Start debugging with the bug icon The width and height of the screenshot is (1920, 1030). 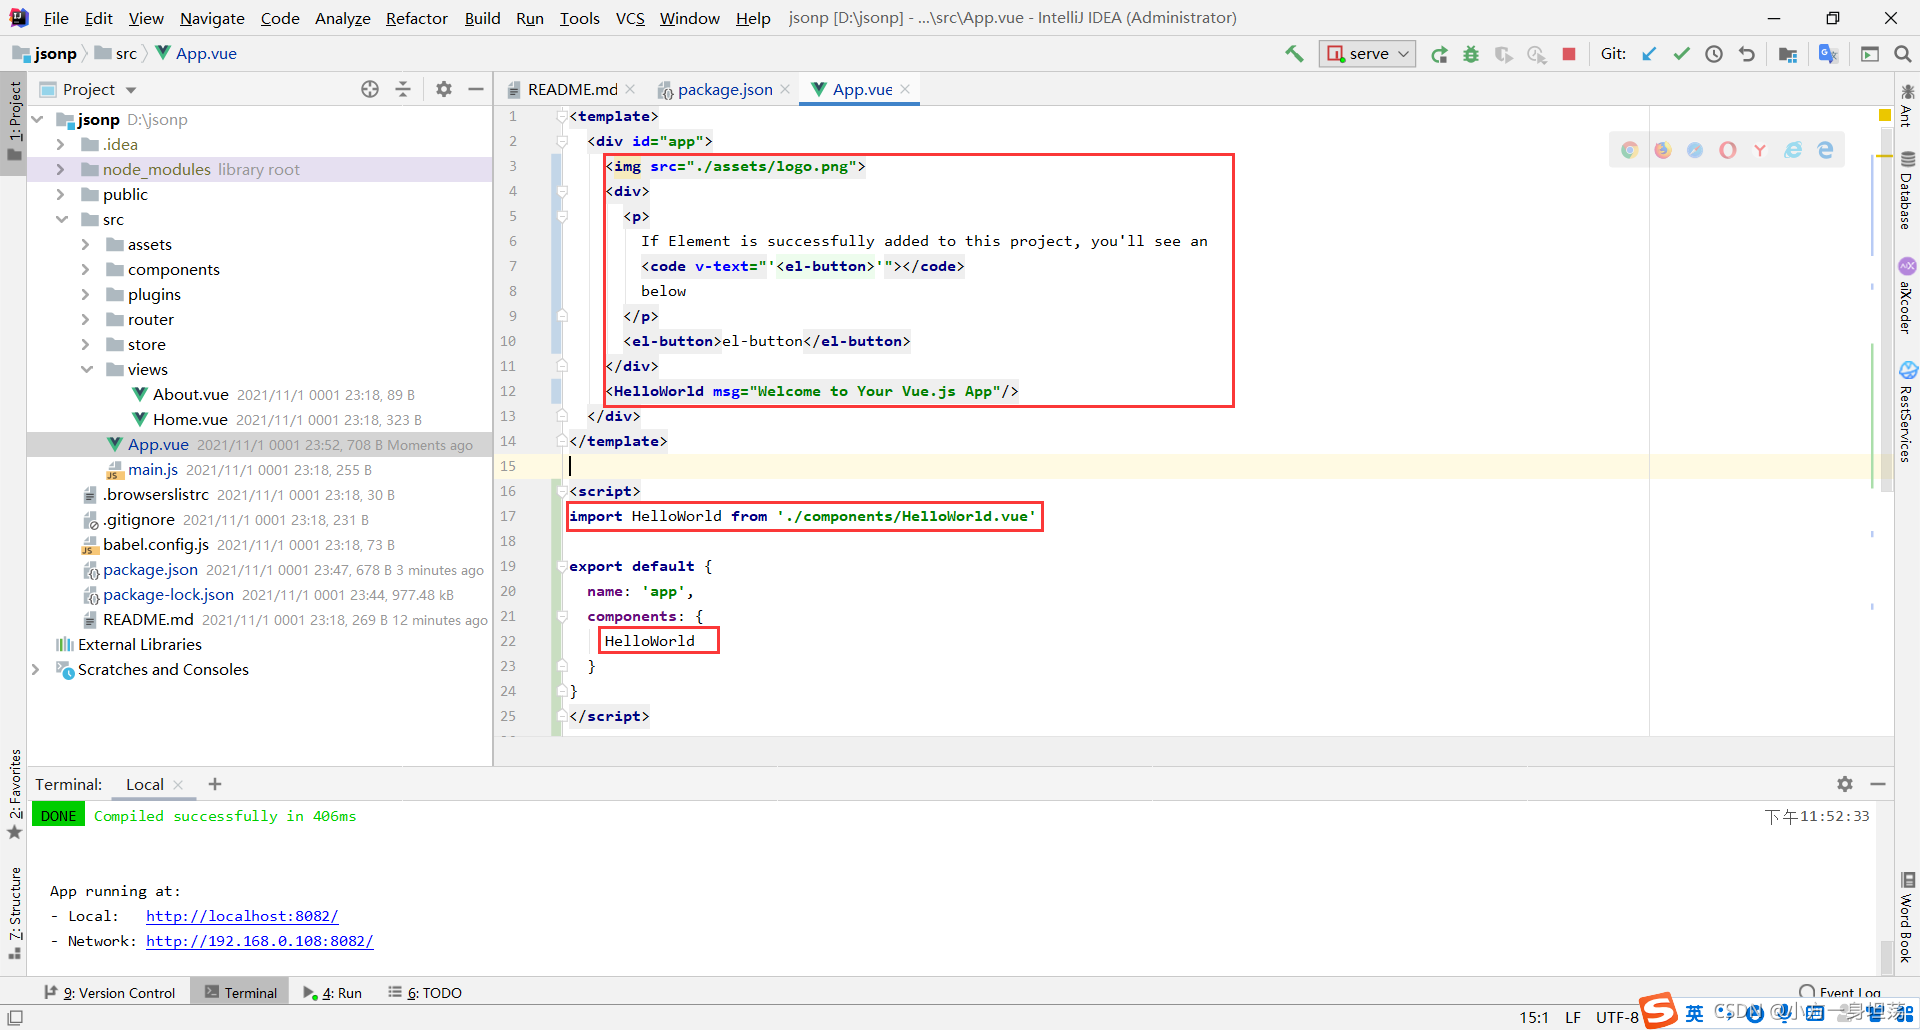coord(1471,54)
